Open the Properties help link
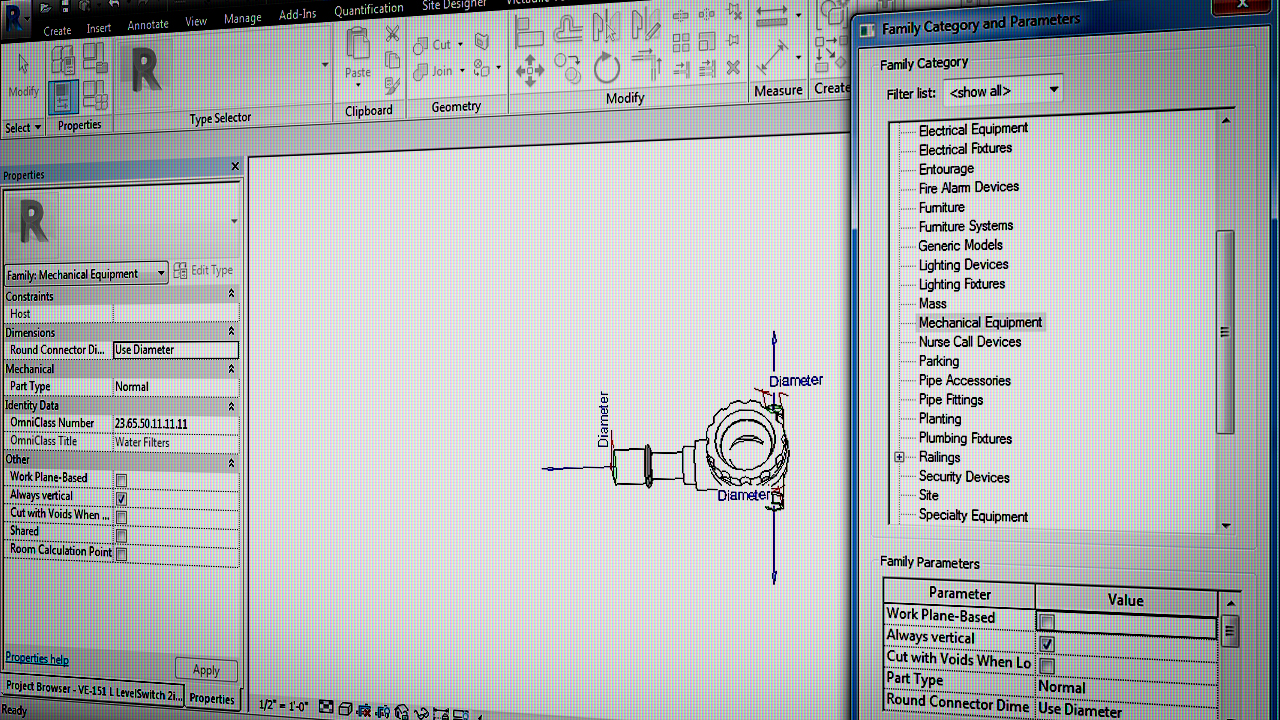Viewport: 1280px width, 720px height. click(37, 658)
